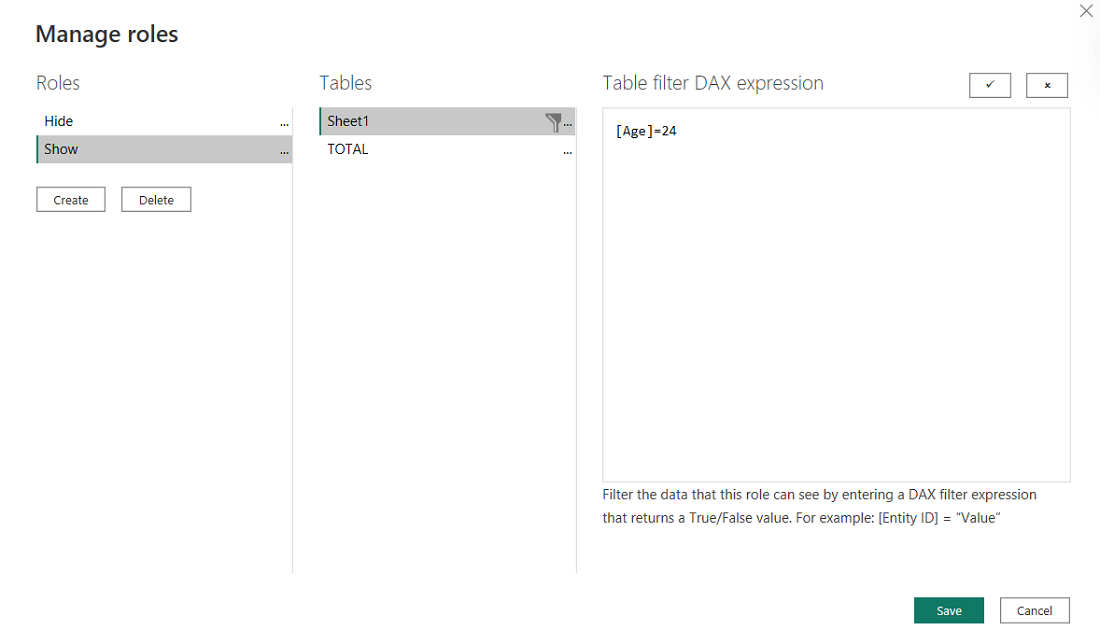The width and height of the screenshot is (1100, 644).
Task: Select the Sheet1 table
Action: (x=349, y=121)
